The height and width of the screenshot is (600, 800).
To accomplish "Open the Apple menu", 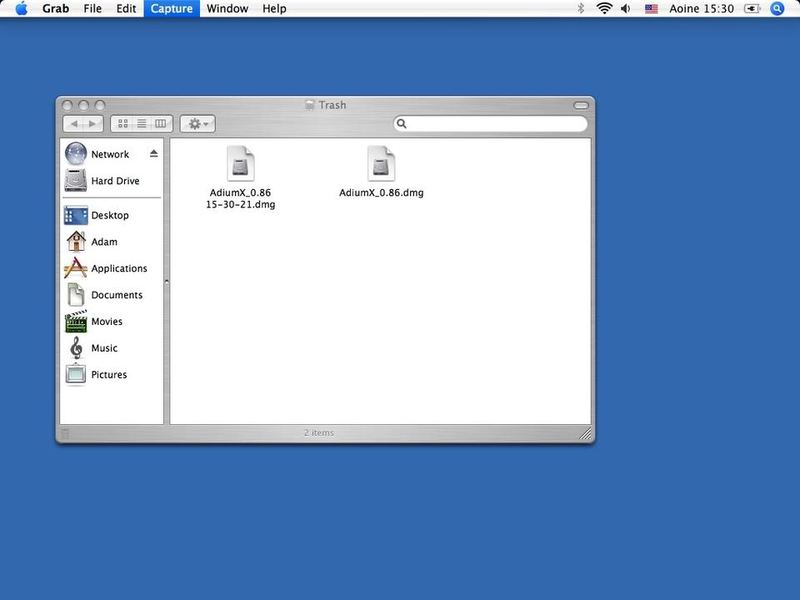I will (20, 9).
